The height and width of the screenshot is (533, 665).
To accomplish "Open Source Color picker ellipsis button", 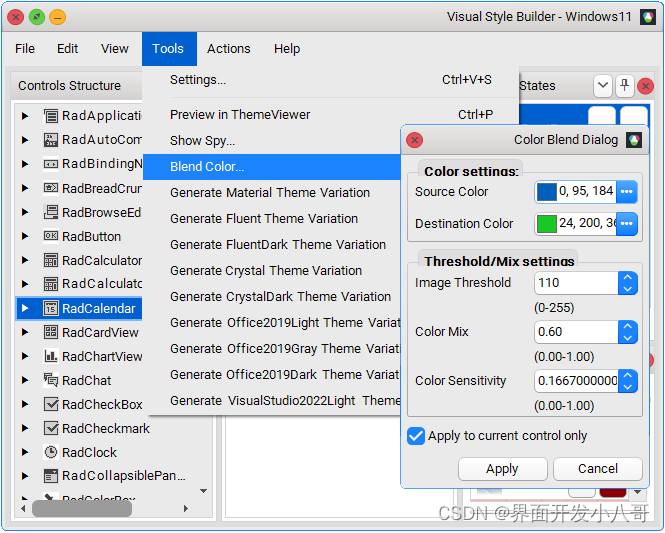I will (627, 192).
